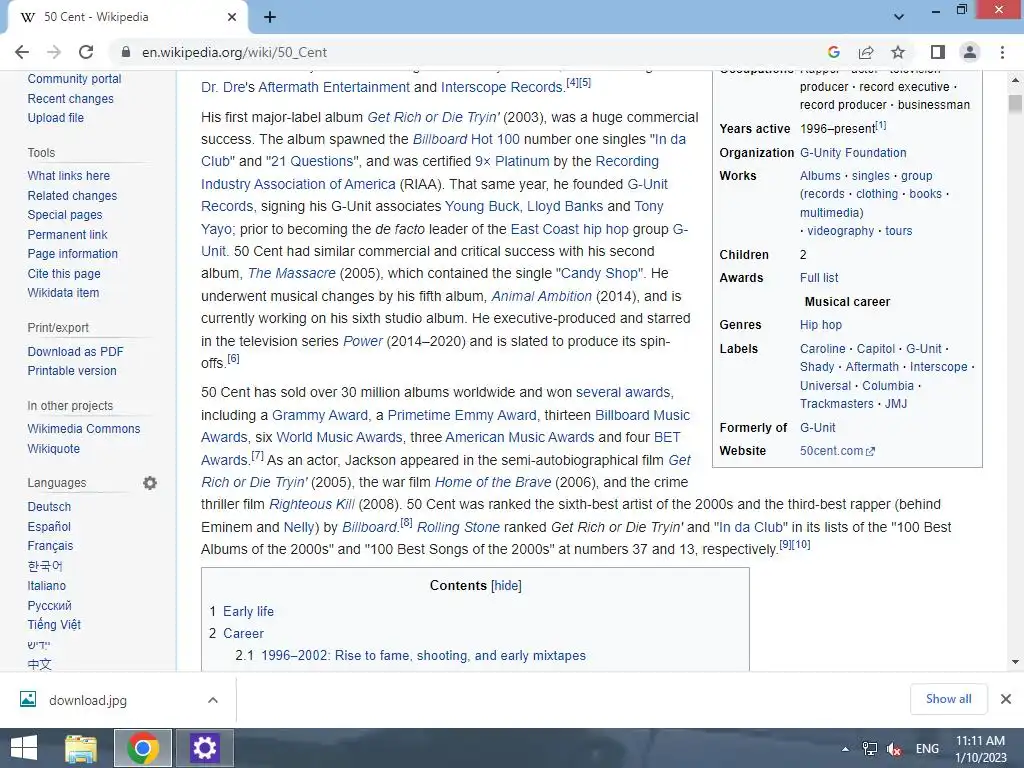The width and height of the screenshot is (1024, 768).
Task: Click the Google icon in the address bar
Action: pos(833,52)
